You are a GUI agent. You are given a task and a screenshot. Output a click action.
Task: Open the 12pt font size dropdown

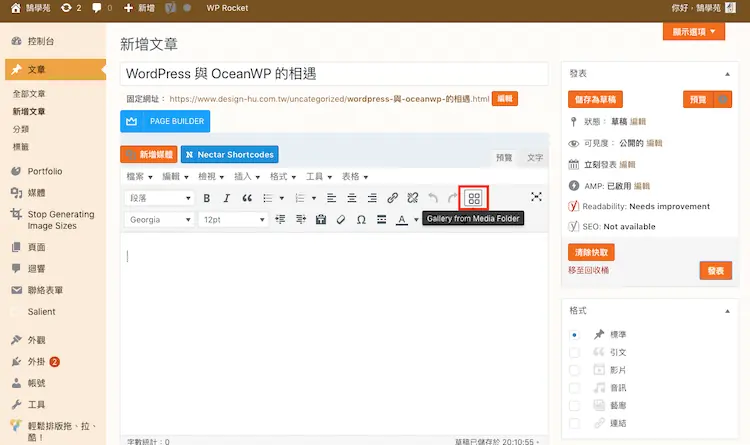pos(233,220)
